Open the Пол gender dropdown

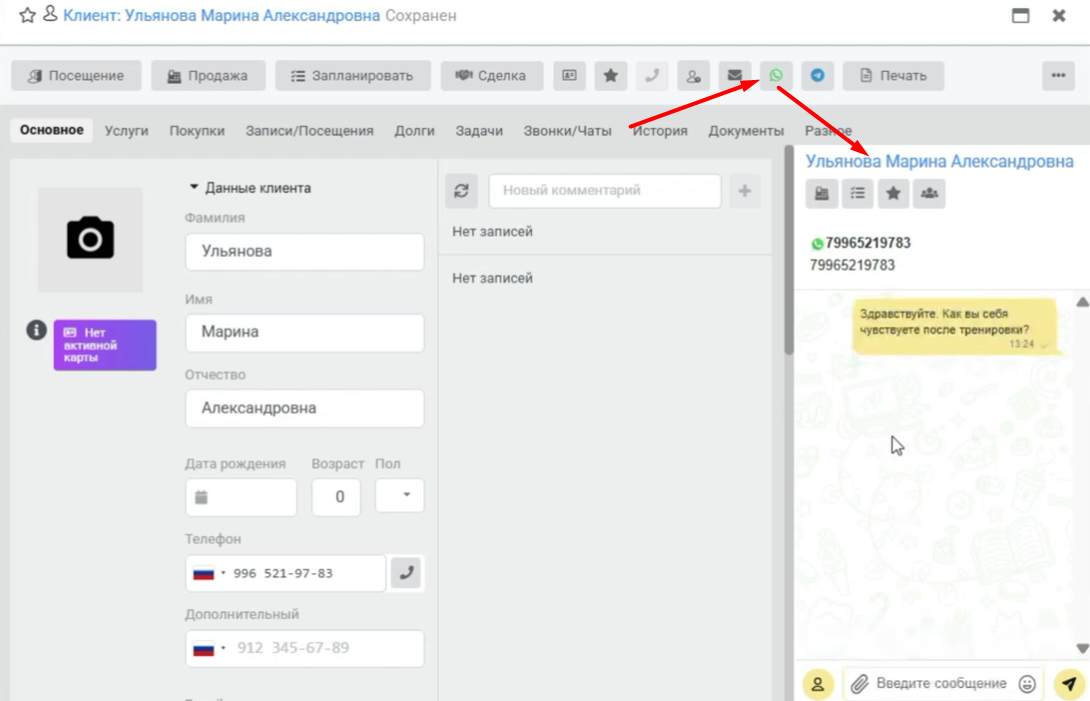pyautogui.click(x=400, y=496)
